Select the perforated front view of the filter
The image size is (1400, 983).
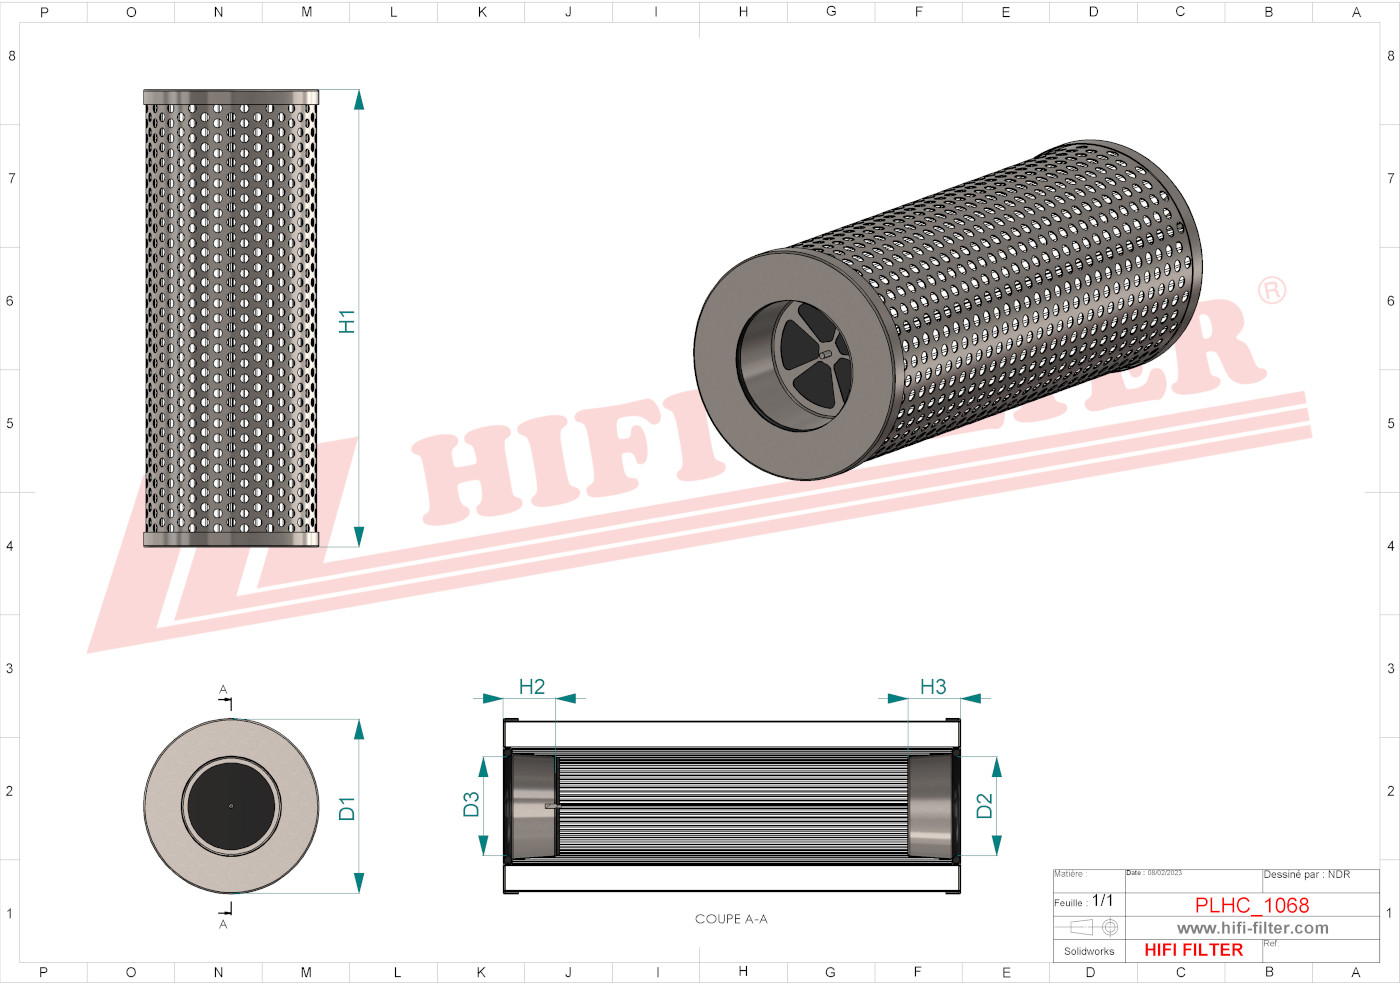point(231,318)
